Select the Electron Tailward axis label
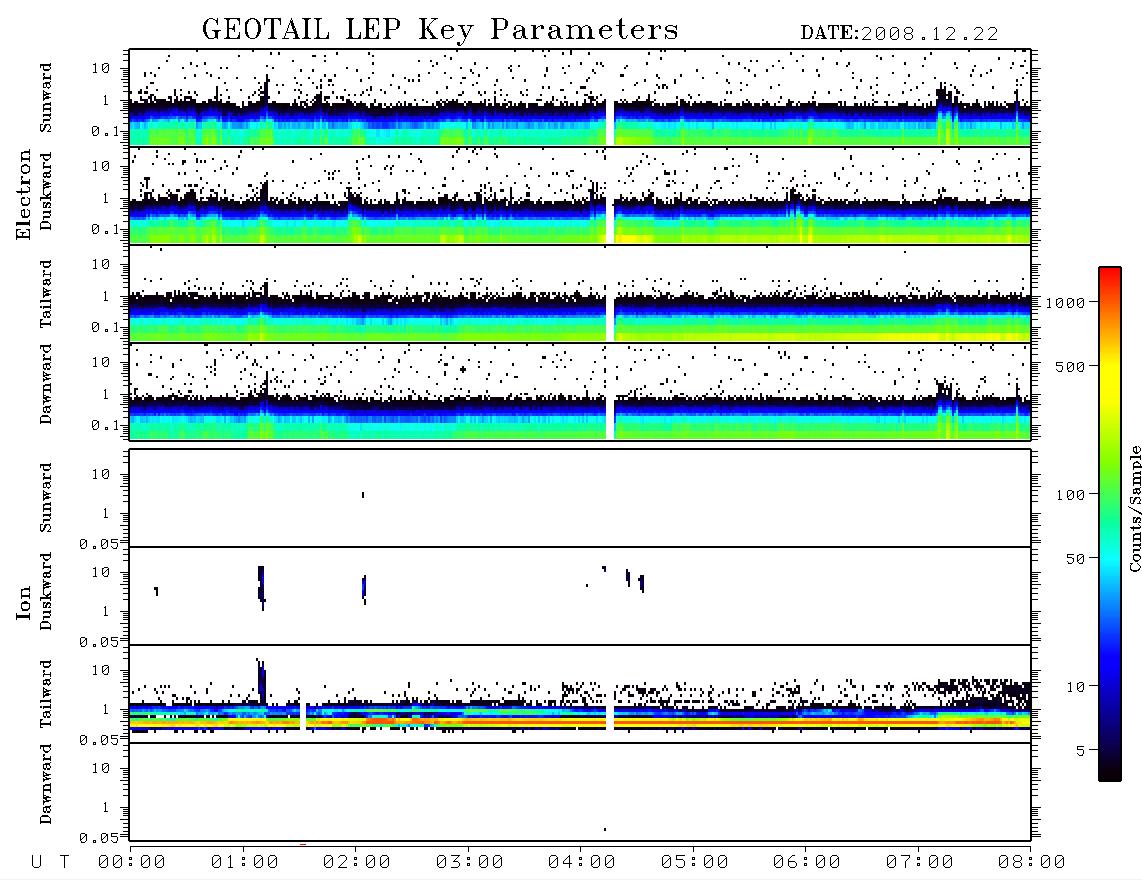Viewport: 1142px width, 880px height. tap(46, 294)
